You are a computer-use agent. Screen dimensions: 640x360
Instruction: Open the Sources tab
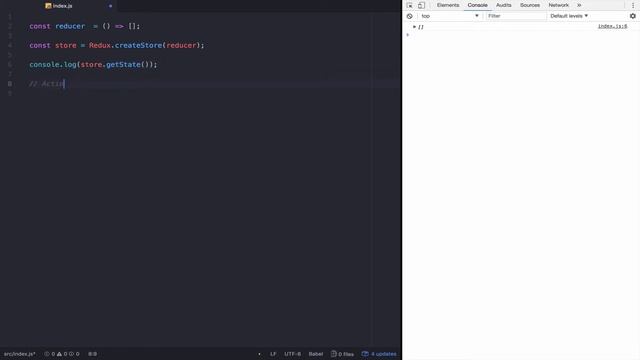[x=530, y=5]
